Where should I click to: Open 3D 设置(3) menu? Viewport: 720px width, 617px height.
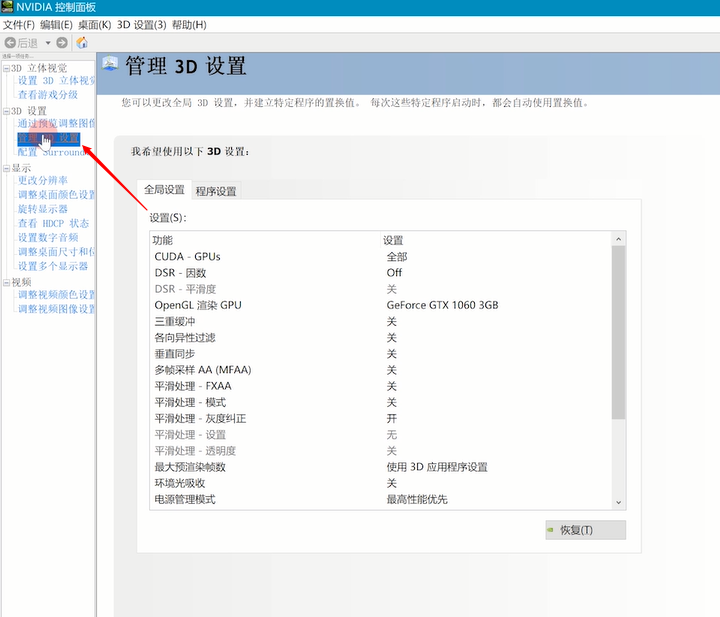tap(141, 25)
